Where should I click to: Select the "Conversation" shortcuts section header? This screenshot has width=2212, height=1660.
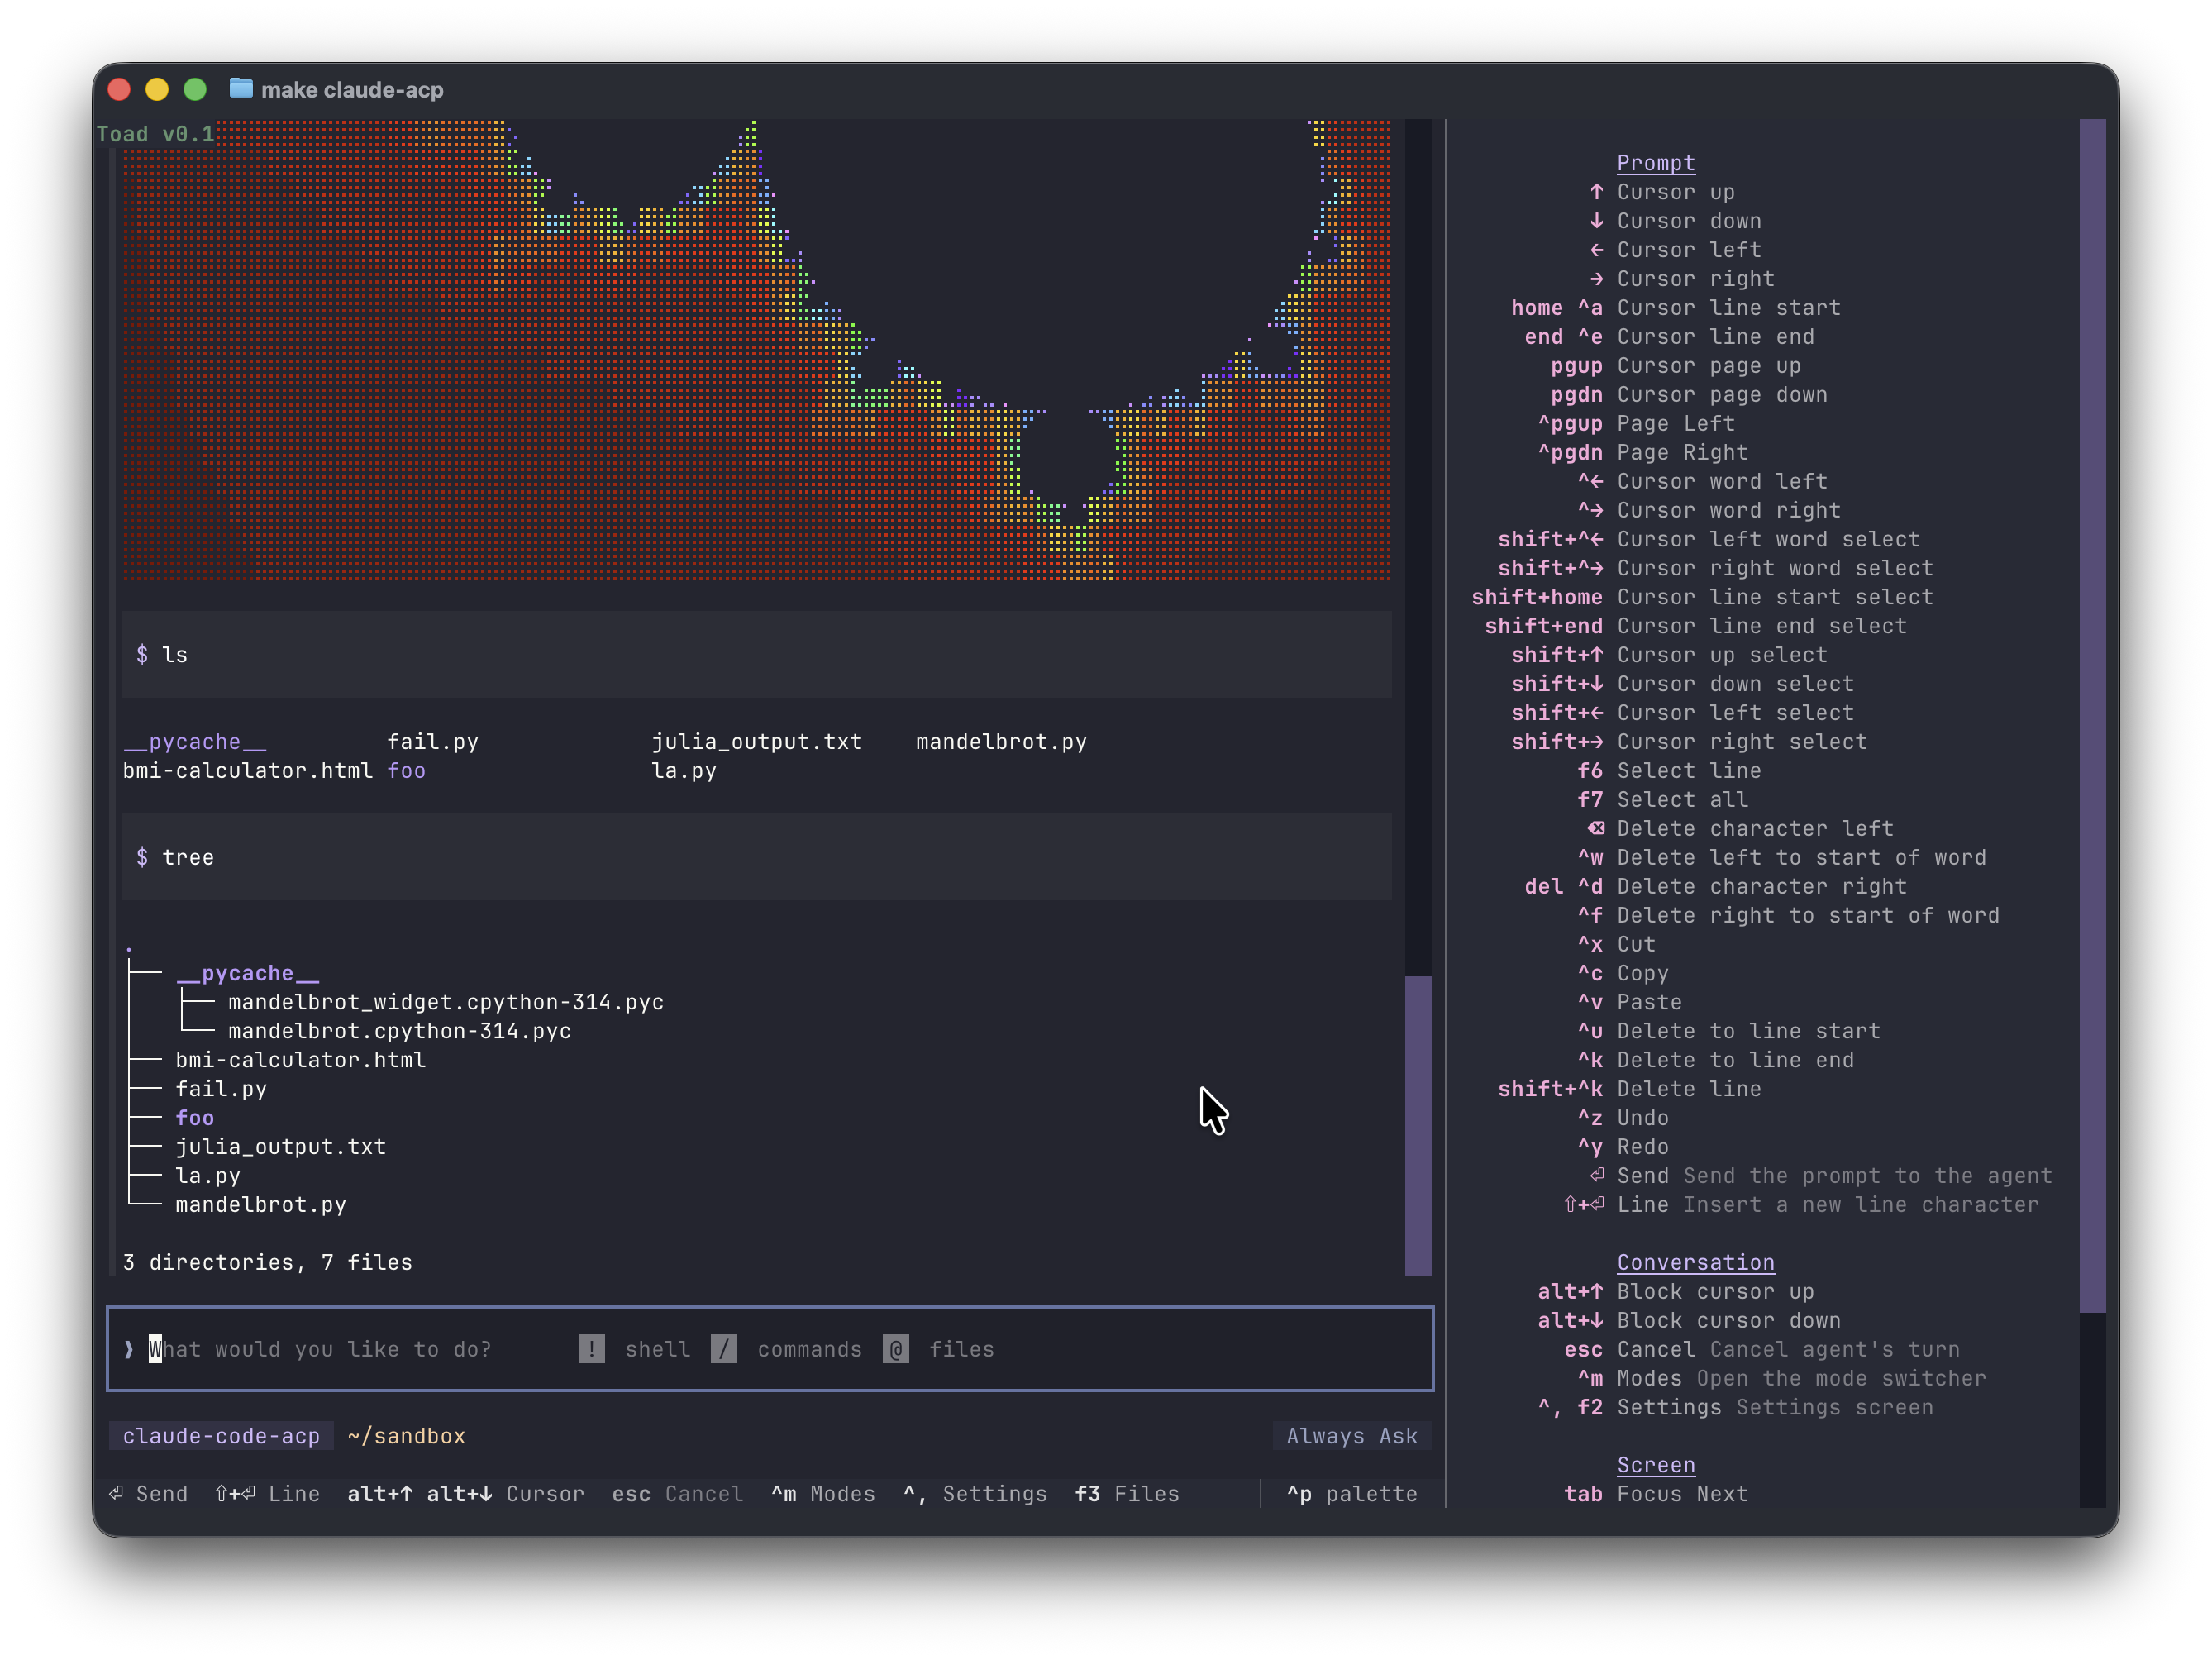[1696, 1262]
